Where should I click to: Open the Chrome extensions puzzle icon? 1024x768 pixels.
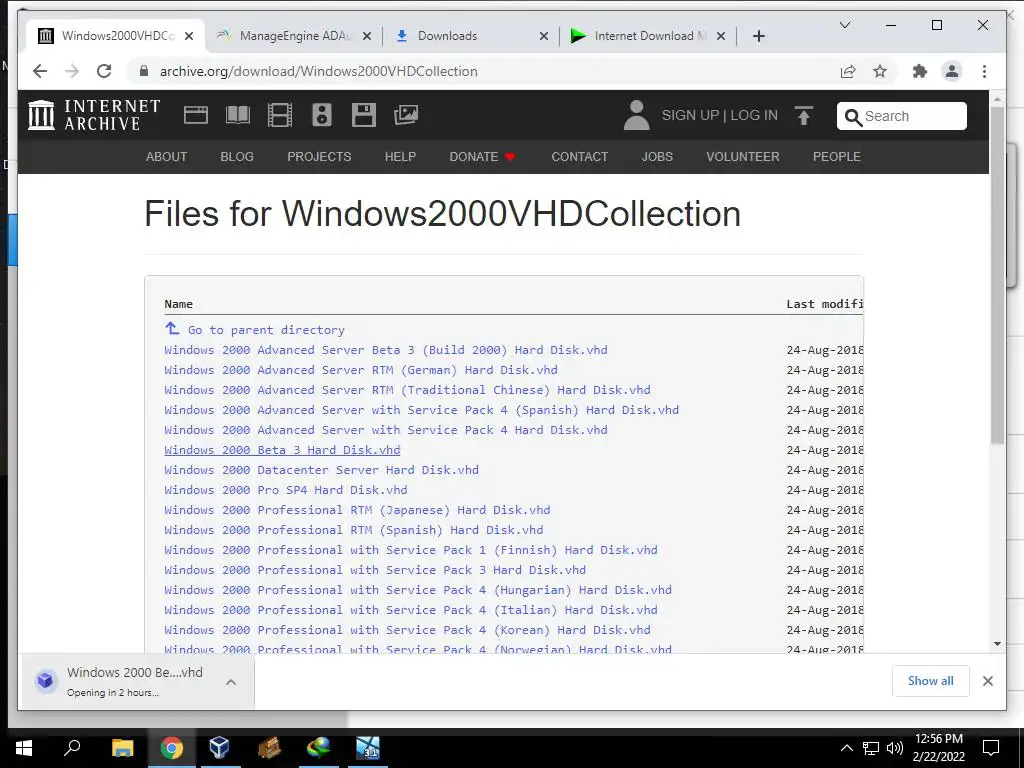(x=920, y=71)
